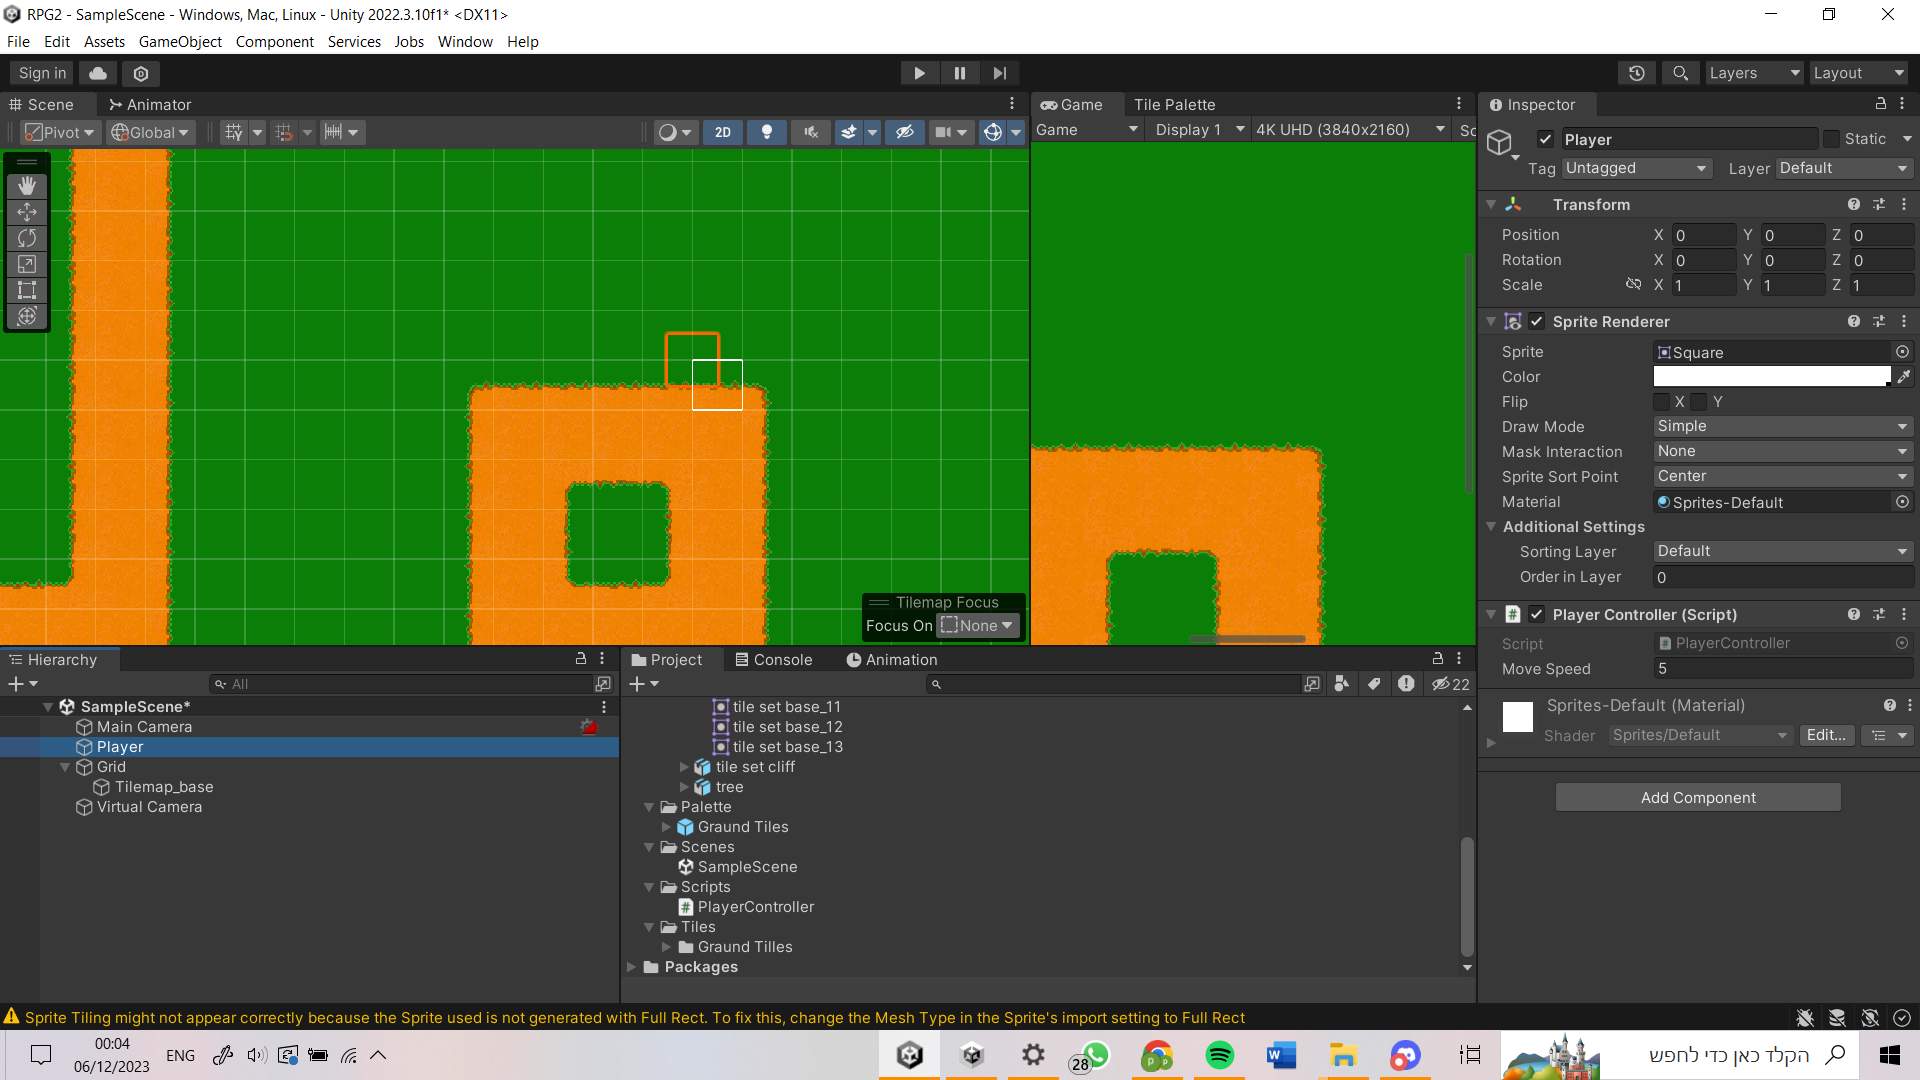Open the Draw Mode dropdown

pyautogui.click(x=1782, y=427)
